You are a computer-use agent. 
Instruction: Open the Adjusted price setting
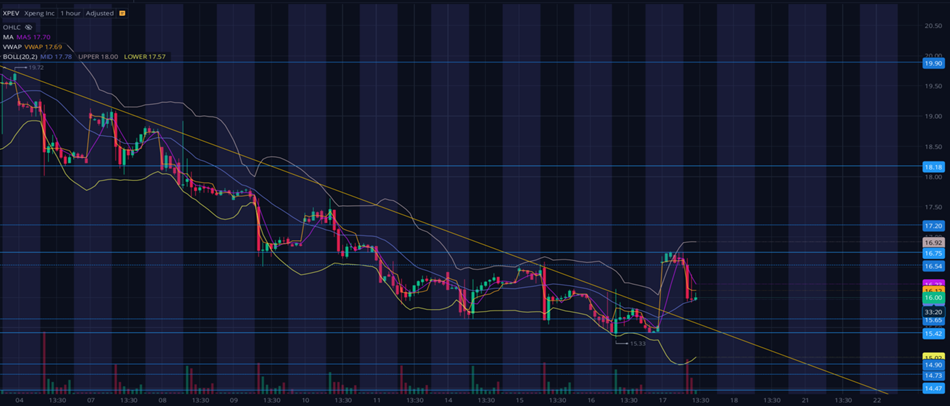point(99,13)
